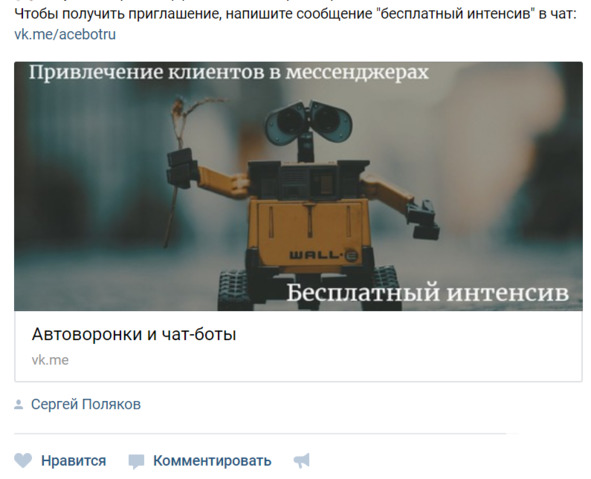Click the gray vk.me domain label
Viewport: 591px width, 479px height.
point(50,360)
